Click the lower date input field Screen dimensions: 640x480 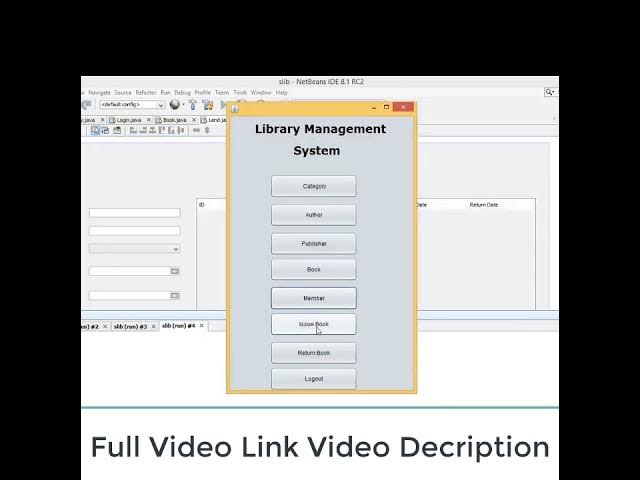point(129,295)
